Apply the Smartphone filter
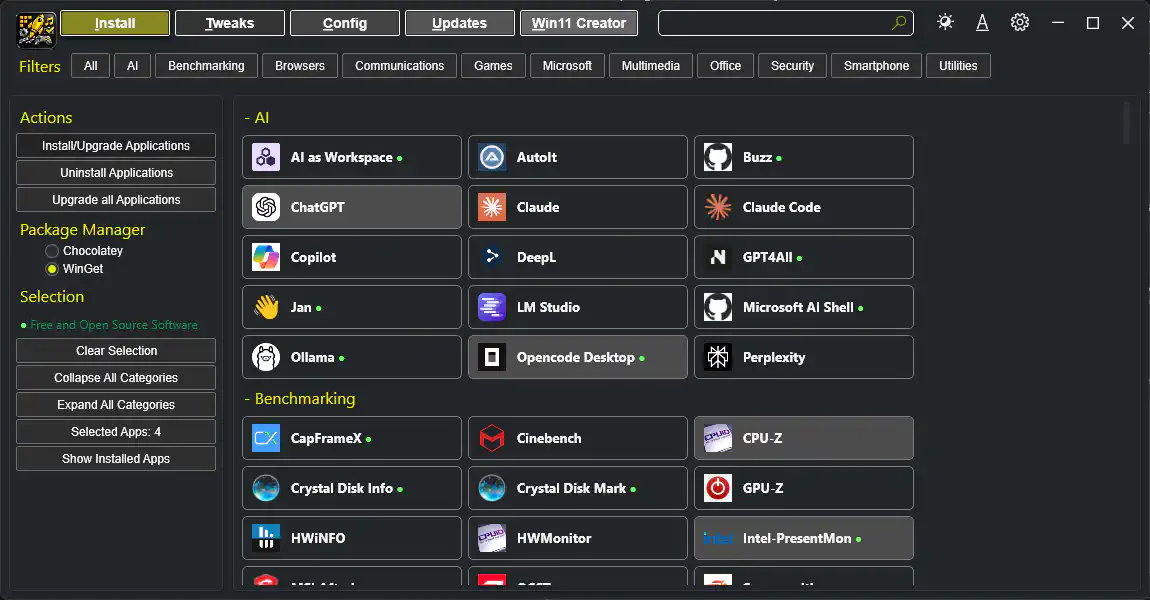This screenshot has height=600, width=1150. click(876, 65)
